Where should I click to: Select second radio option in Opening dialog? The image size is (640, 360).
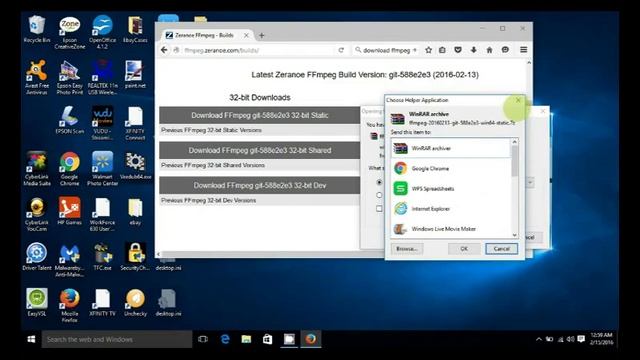click(379, 195)
